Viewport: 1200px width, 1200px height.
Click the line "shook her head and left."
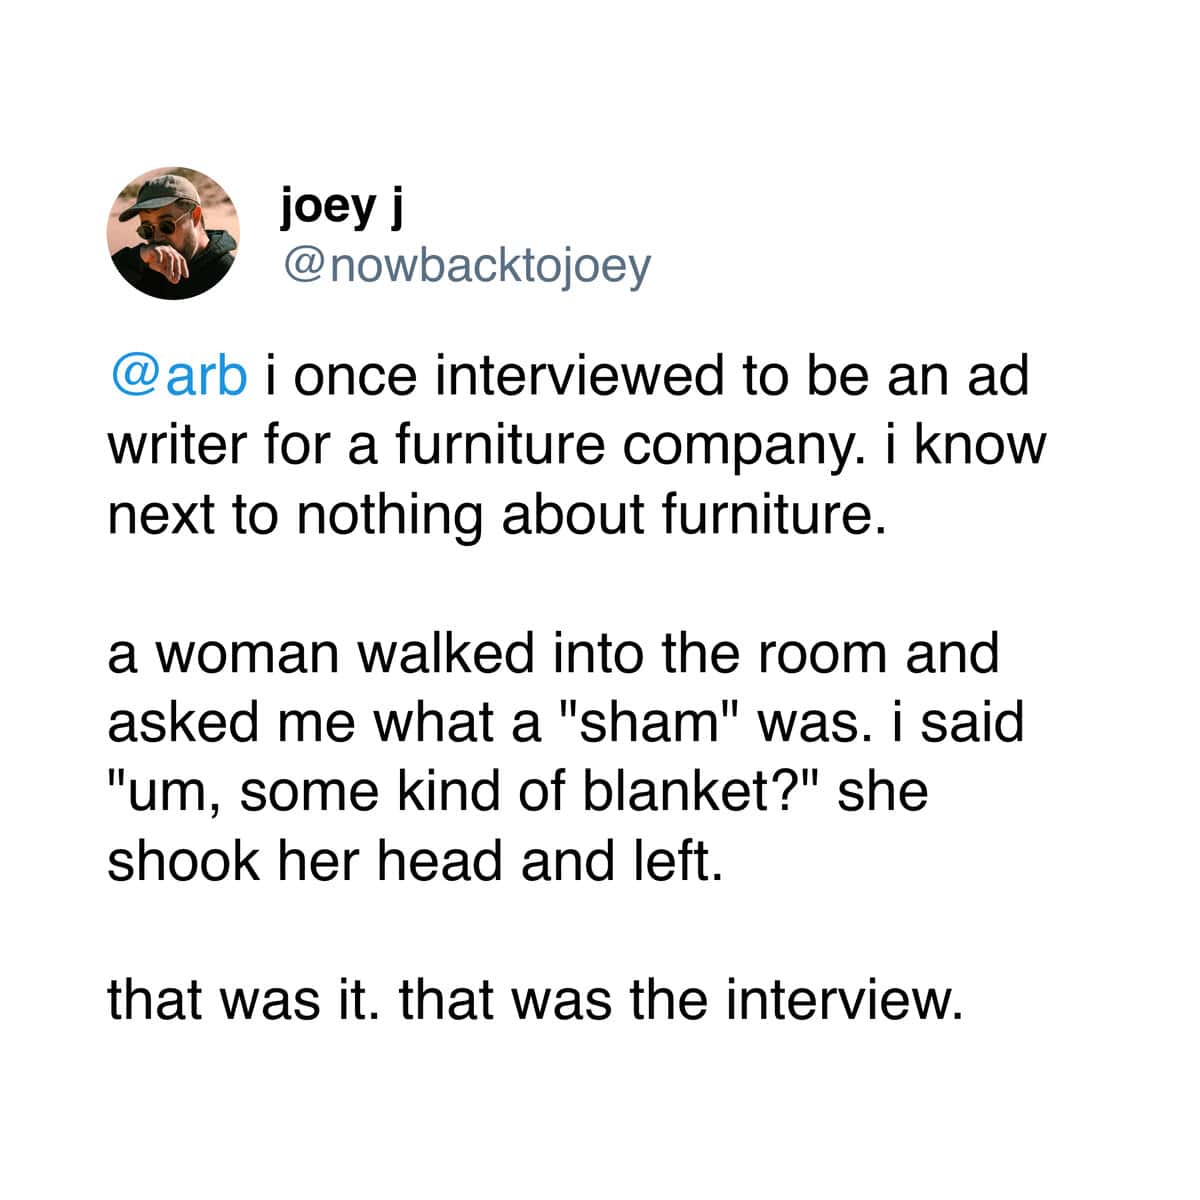tap(414, 860)
